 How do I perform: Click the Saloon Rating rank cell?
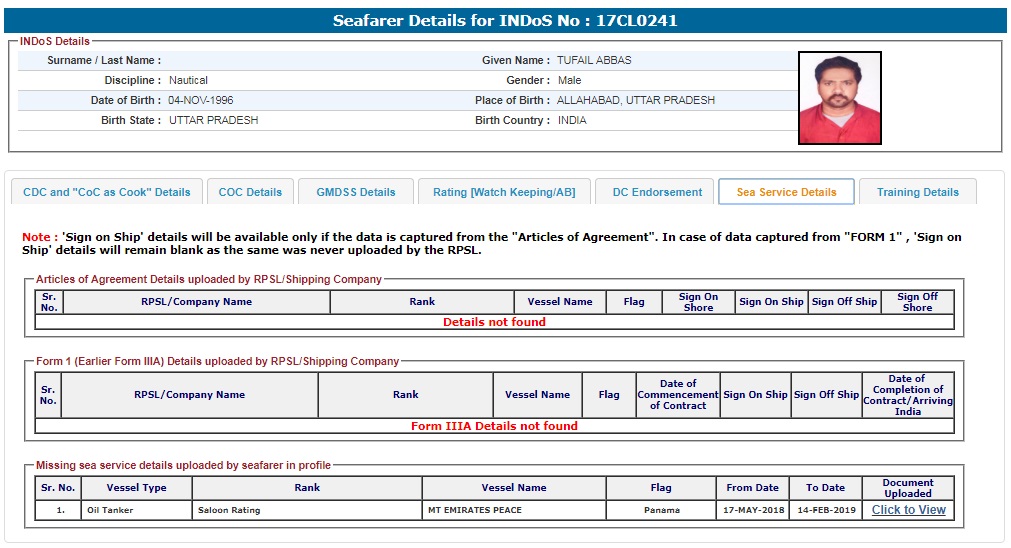coord(229,510)
